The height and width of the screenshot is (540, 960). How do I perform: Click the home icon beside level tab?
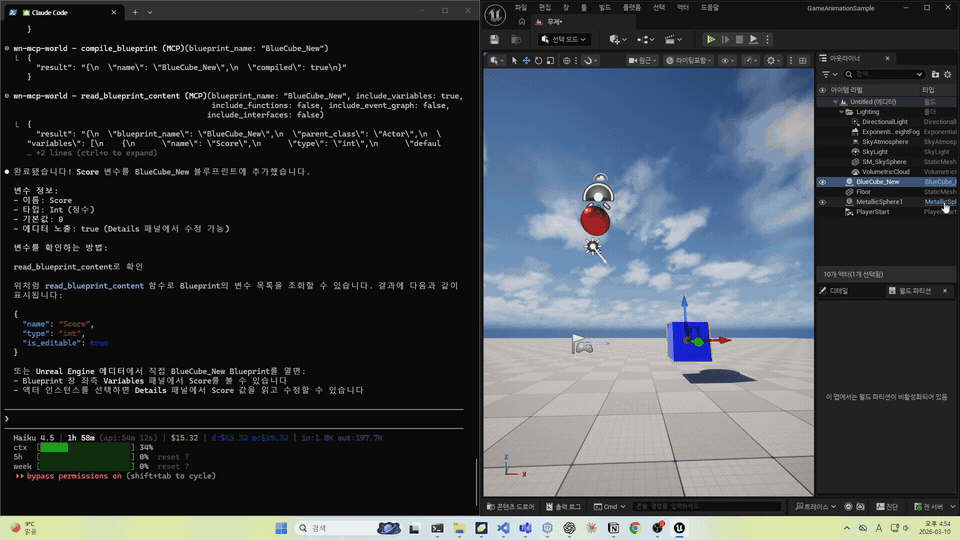[x=522, y=21]
